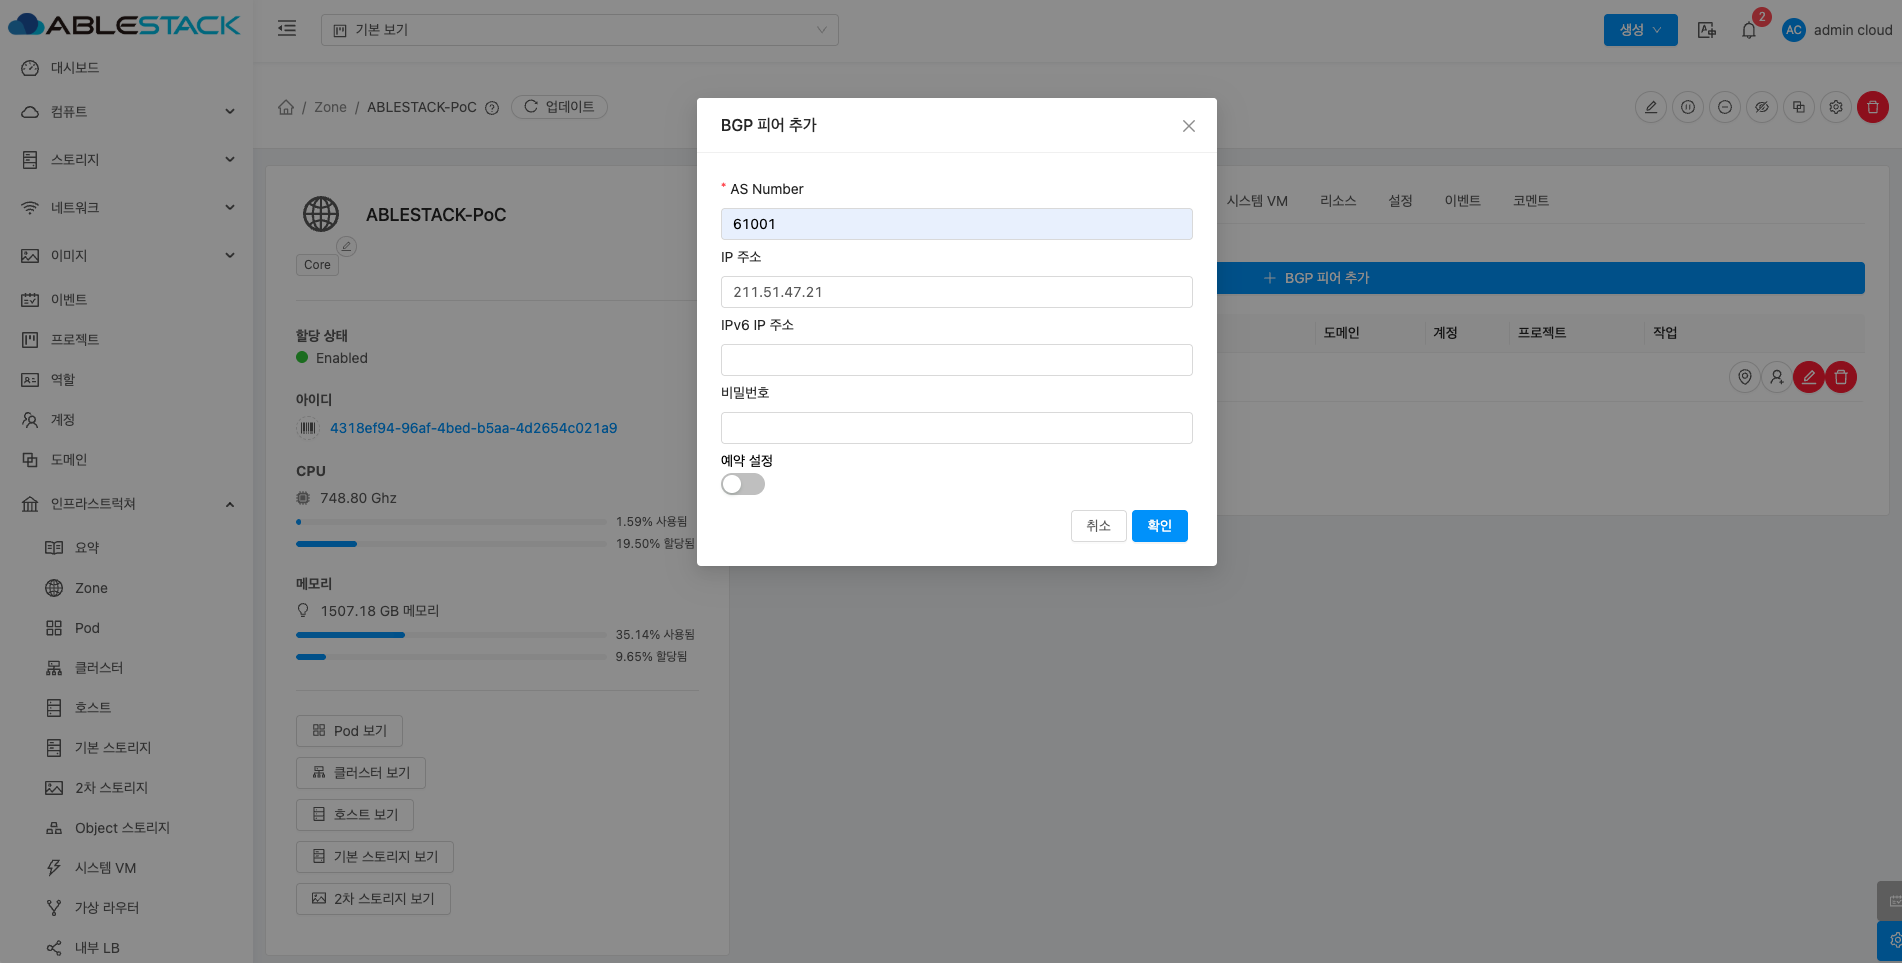Click the notifications bell icon
Screen dimensions: 1902x963
1748,30
